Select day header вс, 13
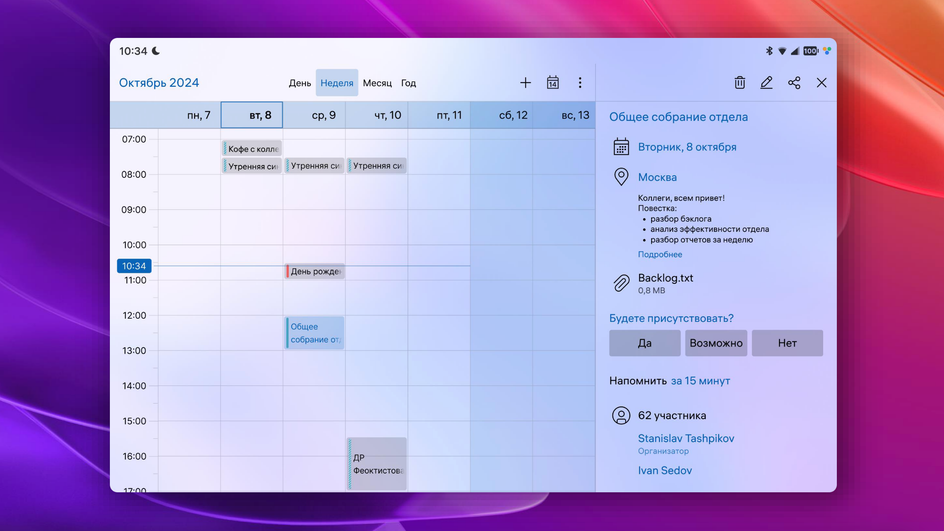This screenshot has width=944, height=531. click(x=564, y=115)
